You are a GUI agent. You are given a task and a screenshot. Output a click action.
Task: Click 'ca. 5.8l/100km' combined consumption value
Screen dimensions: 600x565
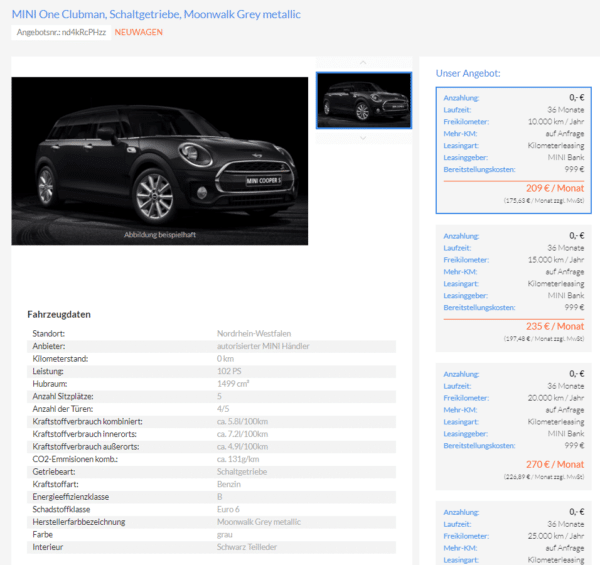pyautogui.click(x=243, y=422)
